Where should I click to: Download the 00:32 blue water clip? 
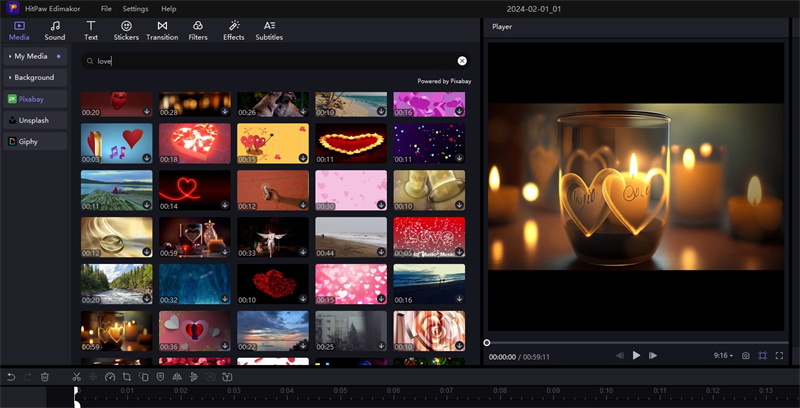click(x=225, y=299)
